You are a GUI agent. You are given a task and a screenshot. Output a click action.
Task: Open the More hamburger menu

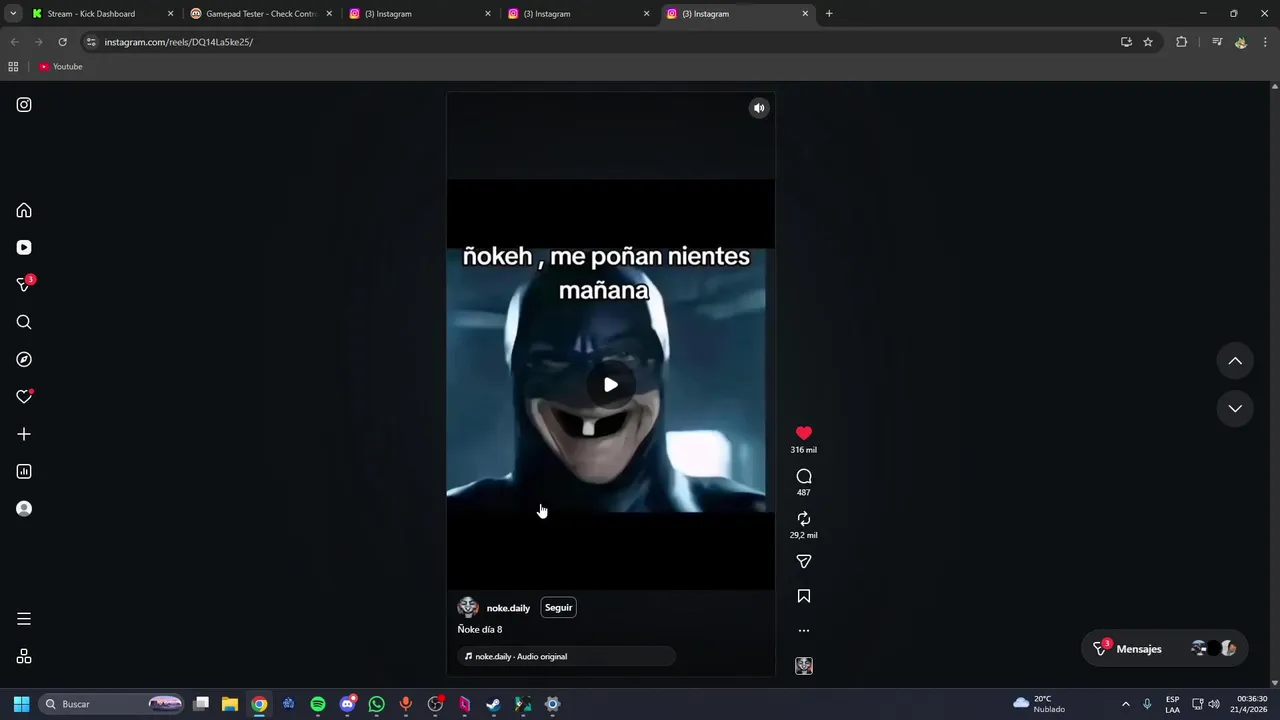point(24,619)
